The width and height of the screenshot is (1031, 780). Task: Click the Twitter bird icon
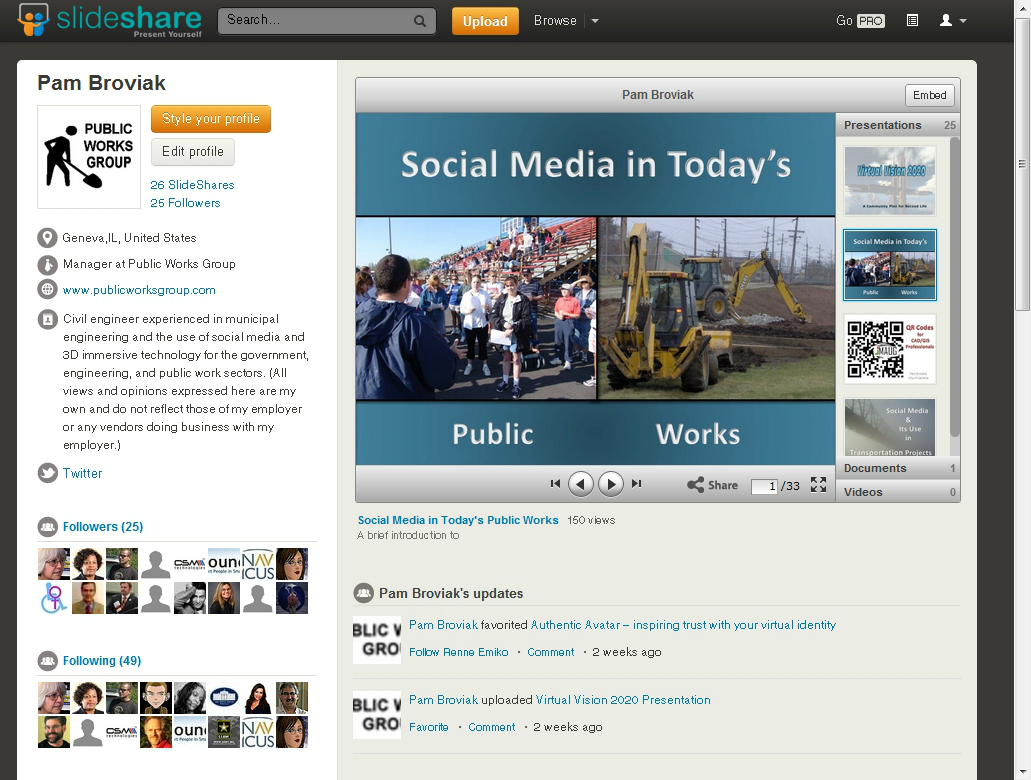(x=47, y=473)
